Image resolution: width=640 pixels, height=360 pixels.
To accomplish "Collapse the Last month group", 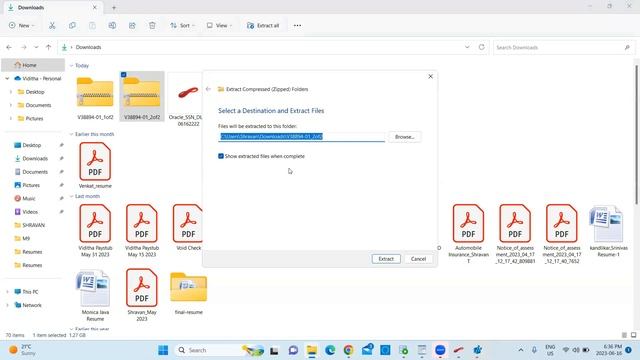I will [71, 196].
